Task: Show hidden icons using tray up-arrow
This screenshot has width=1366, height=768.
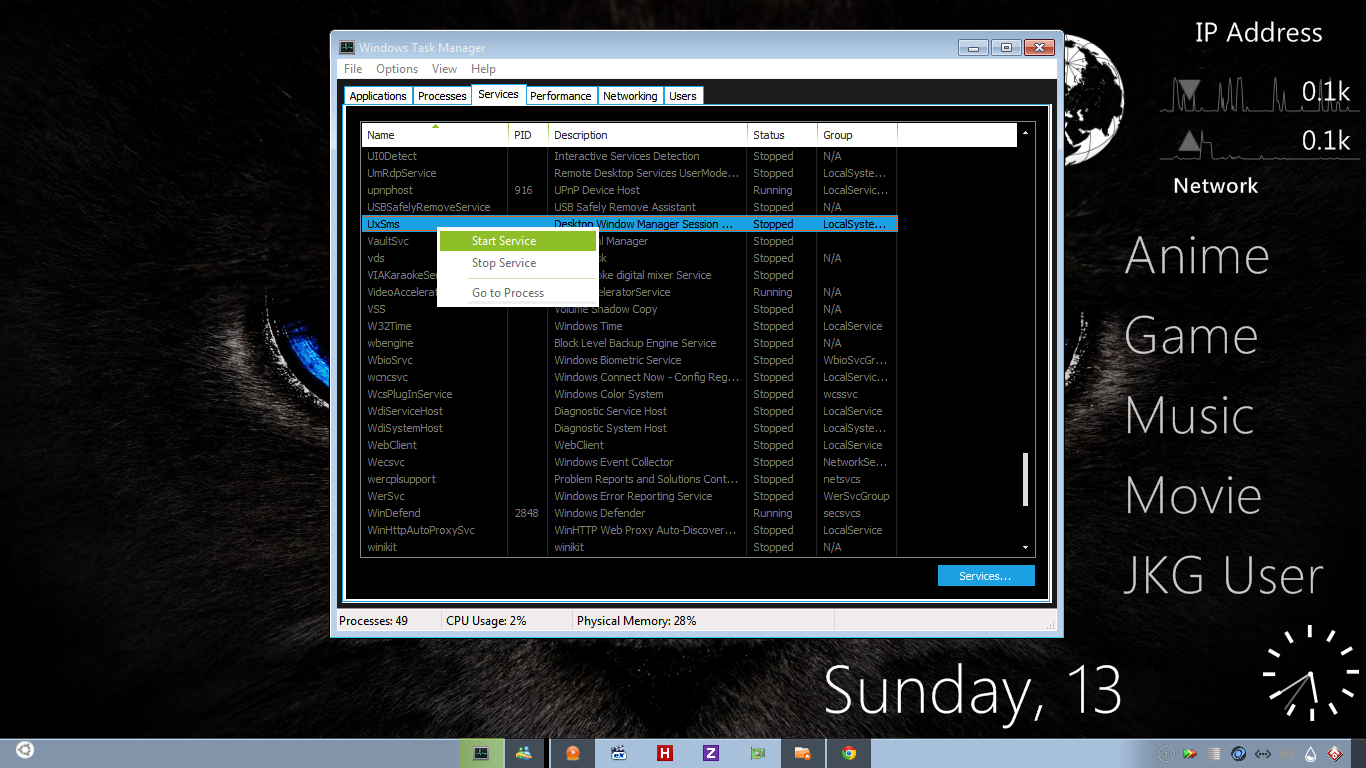Action: point(1165,754)
